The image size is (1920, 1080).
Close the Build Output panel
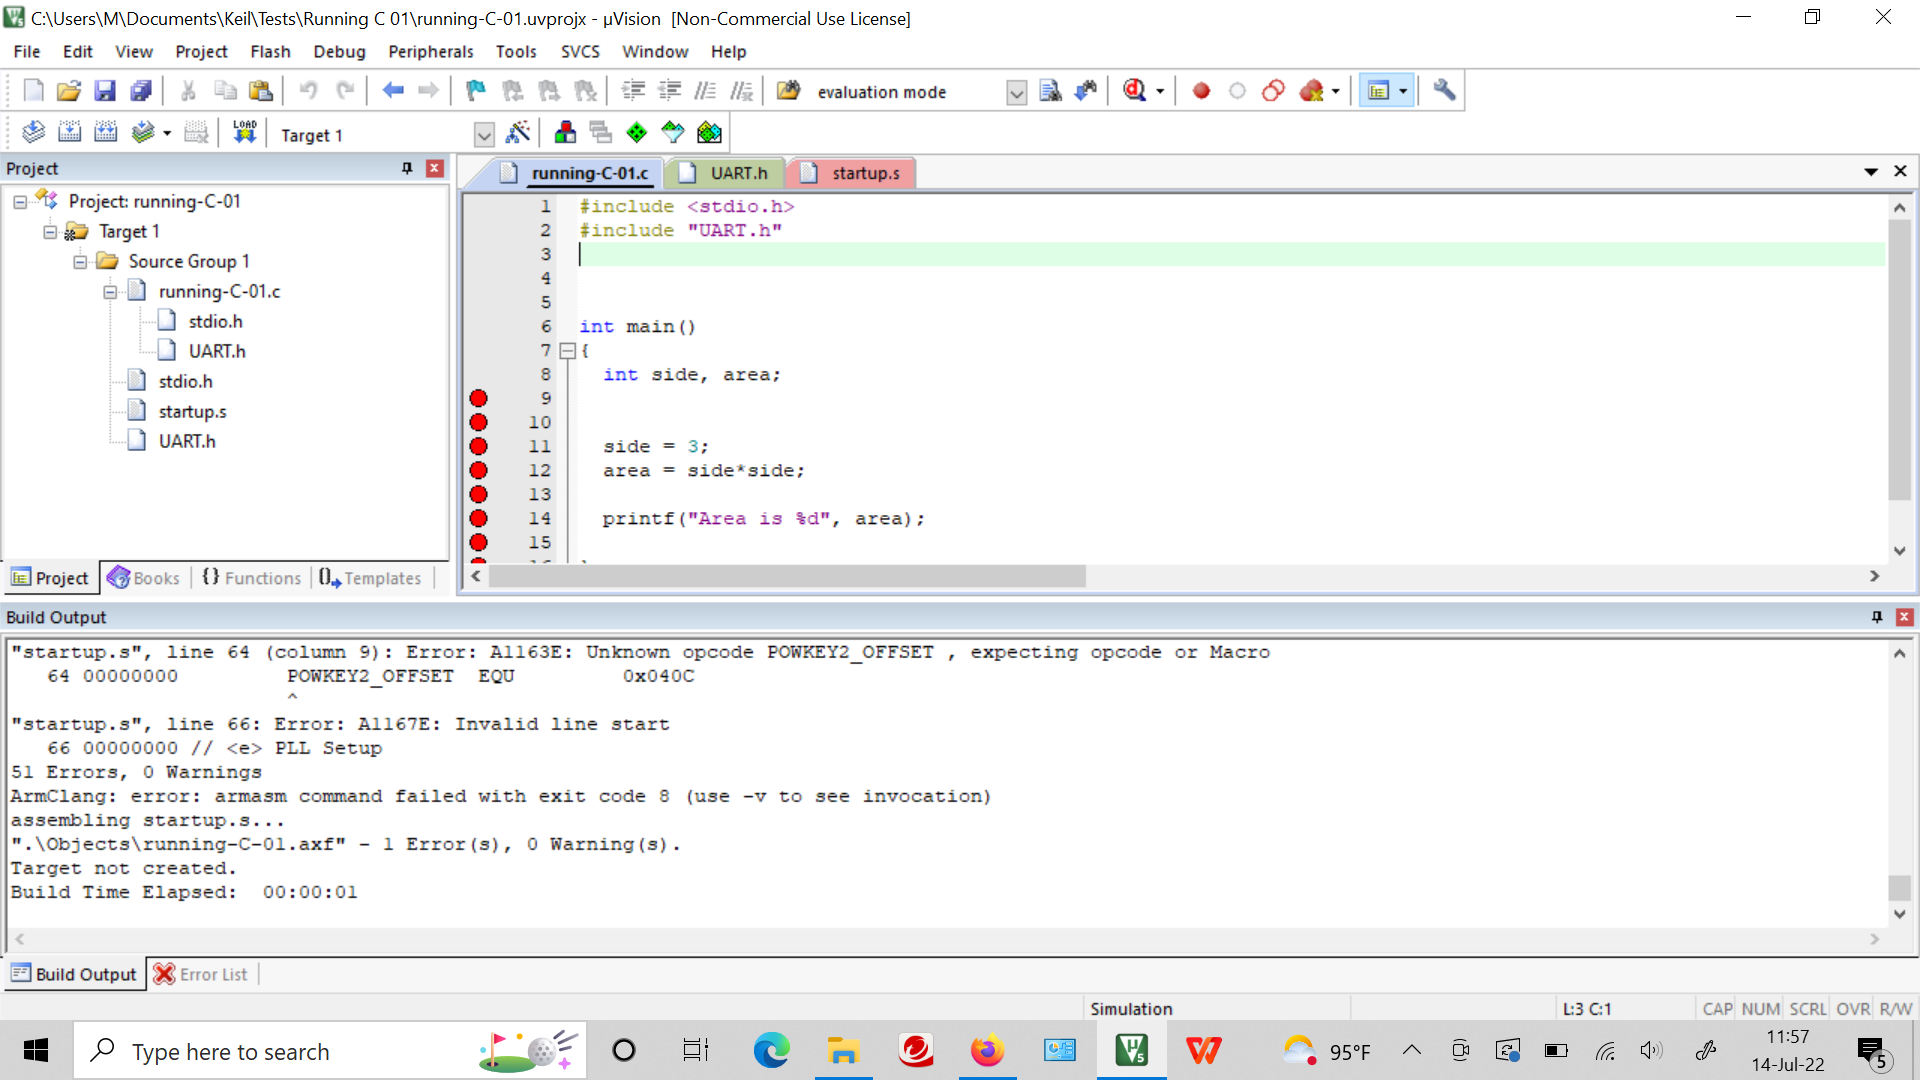click(1904, 617)
